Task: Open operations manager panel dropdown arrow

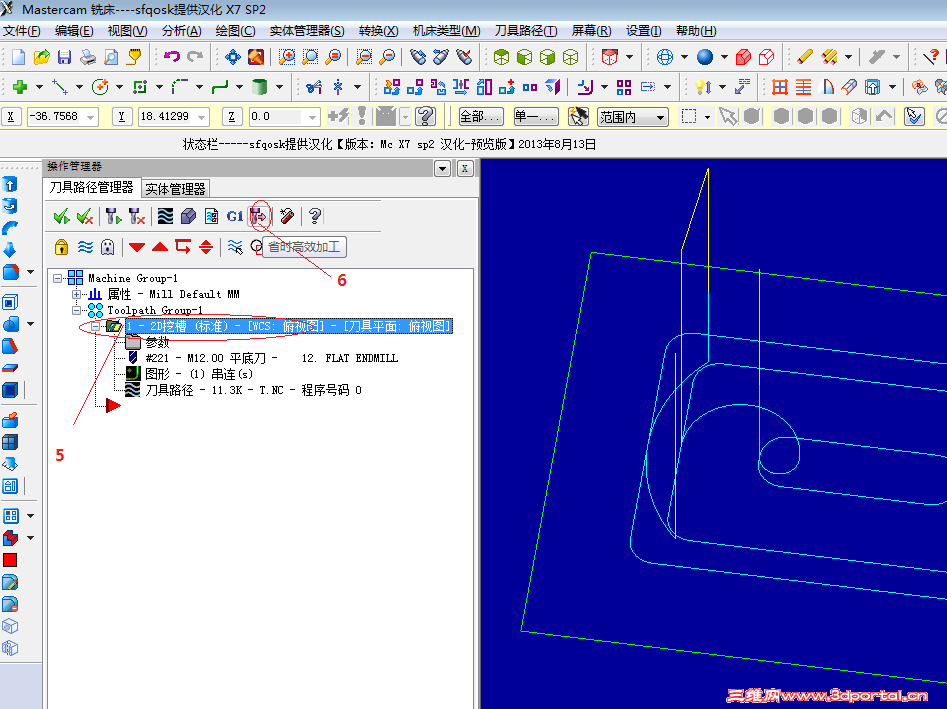Action: pos(442,168)
